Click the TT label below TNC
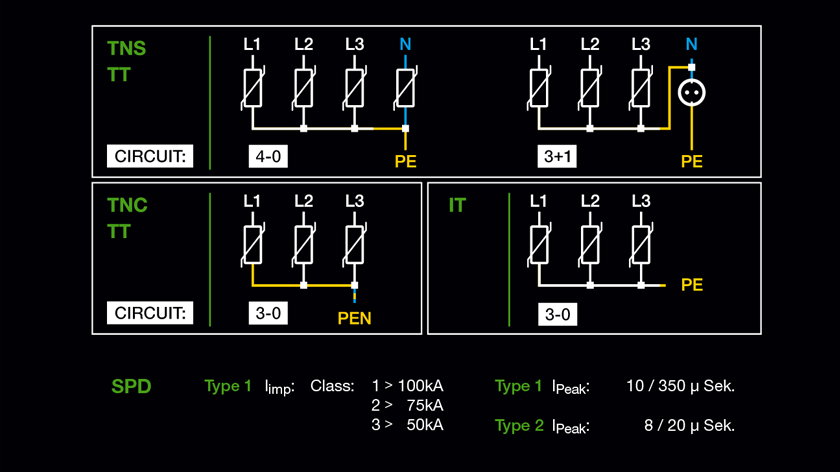Screen dimensions: 840x472 pyautogui.click(x=118, y=231)
